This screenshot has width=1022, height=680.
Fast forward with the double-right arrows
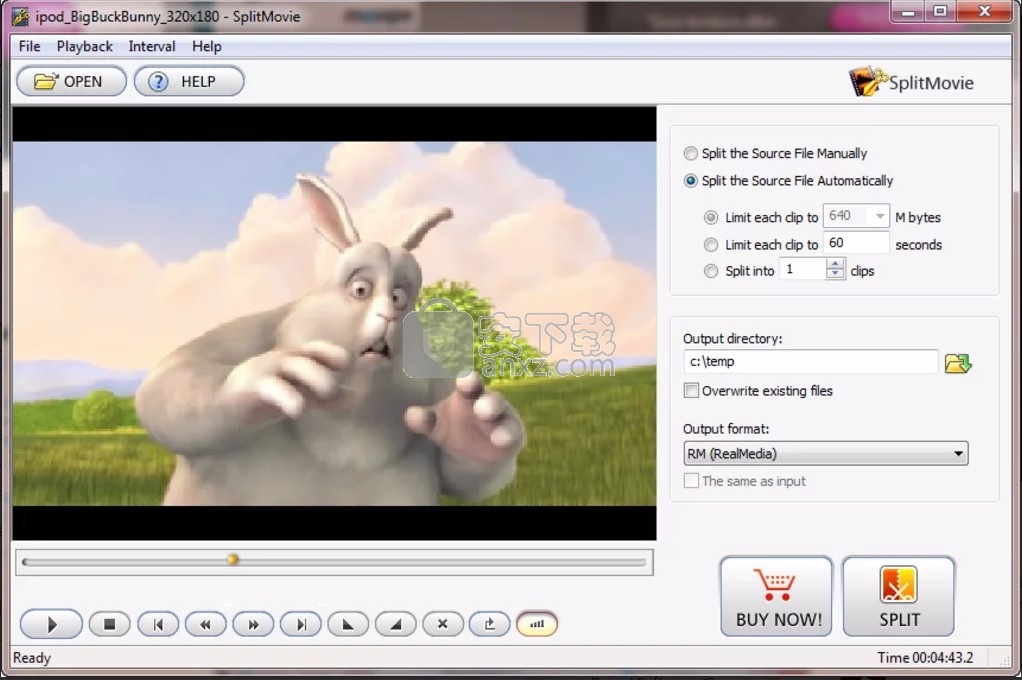tap(253, 624)
